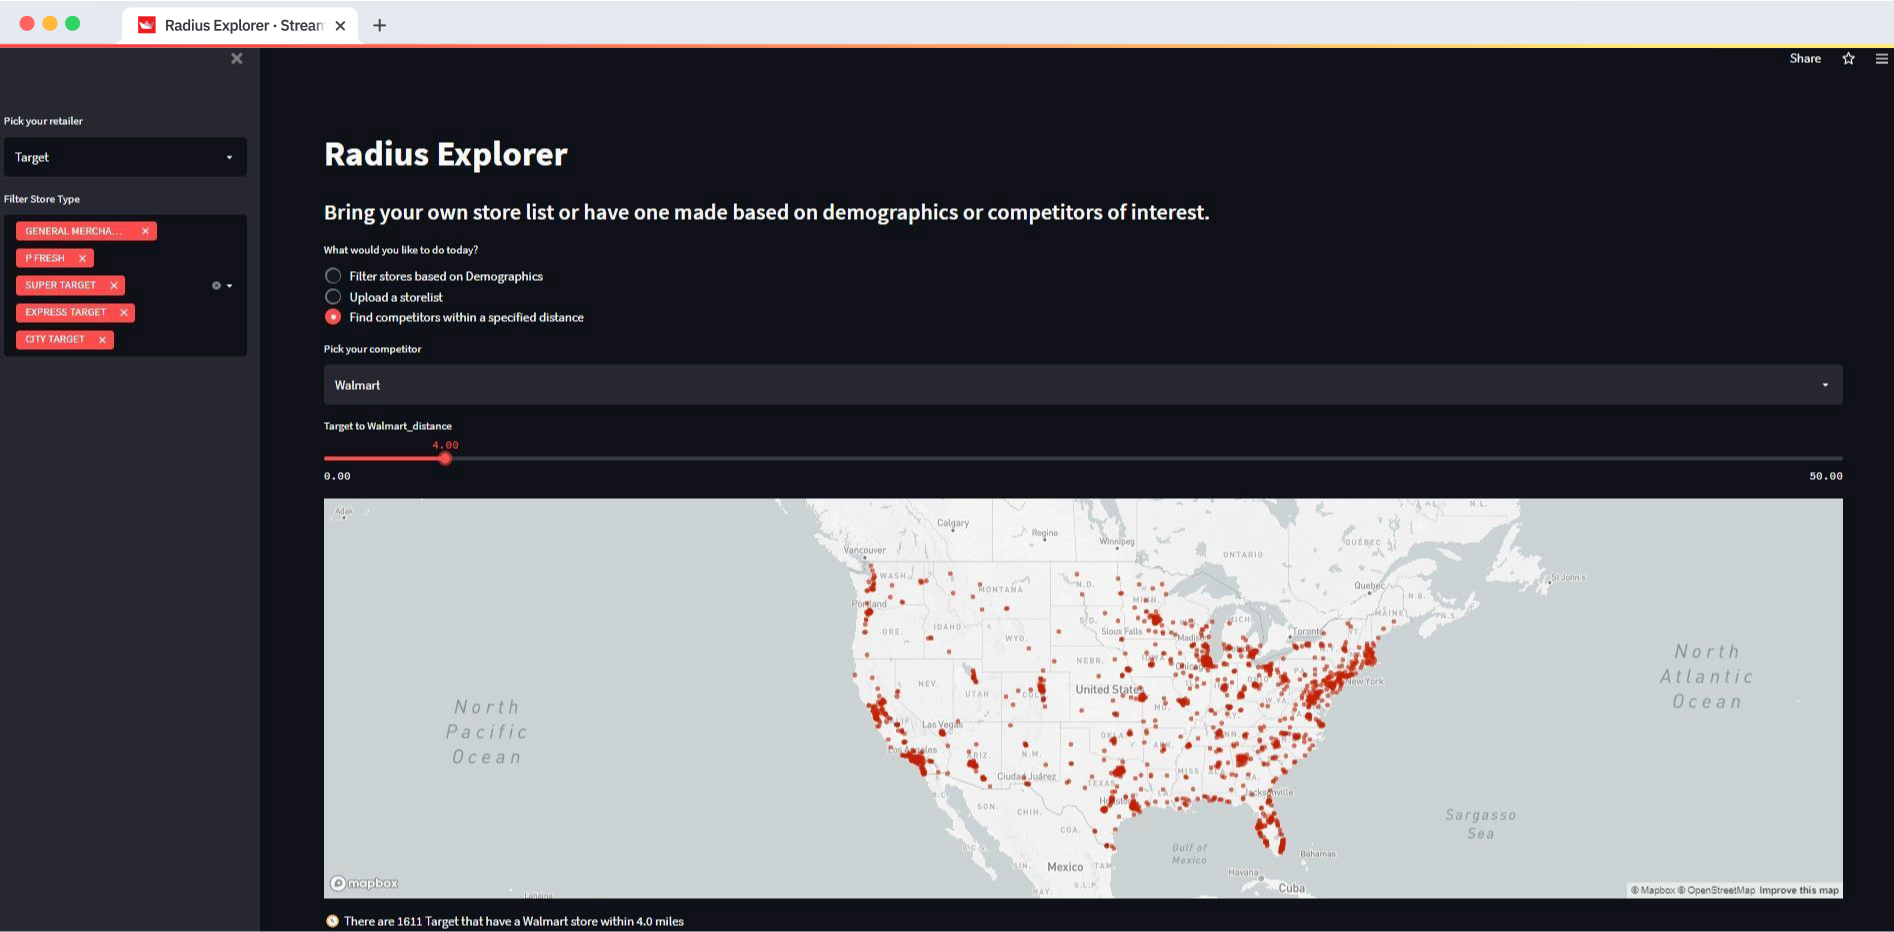
Task: Open a new browser tab
Action: pyautogui.click(x=379, y=25)
